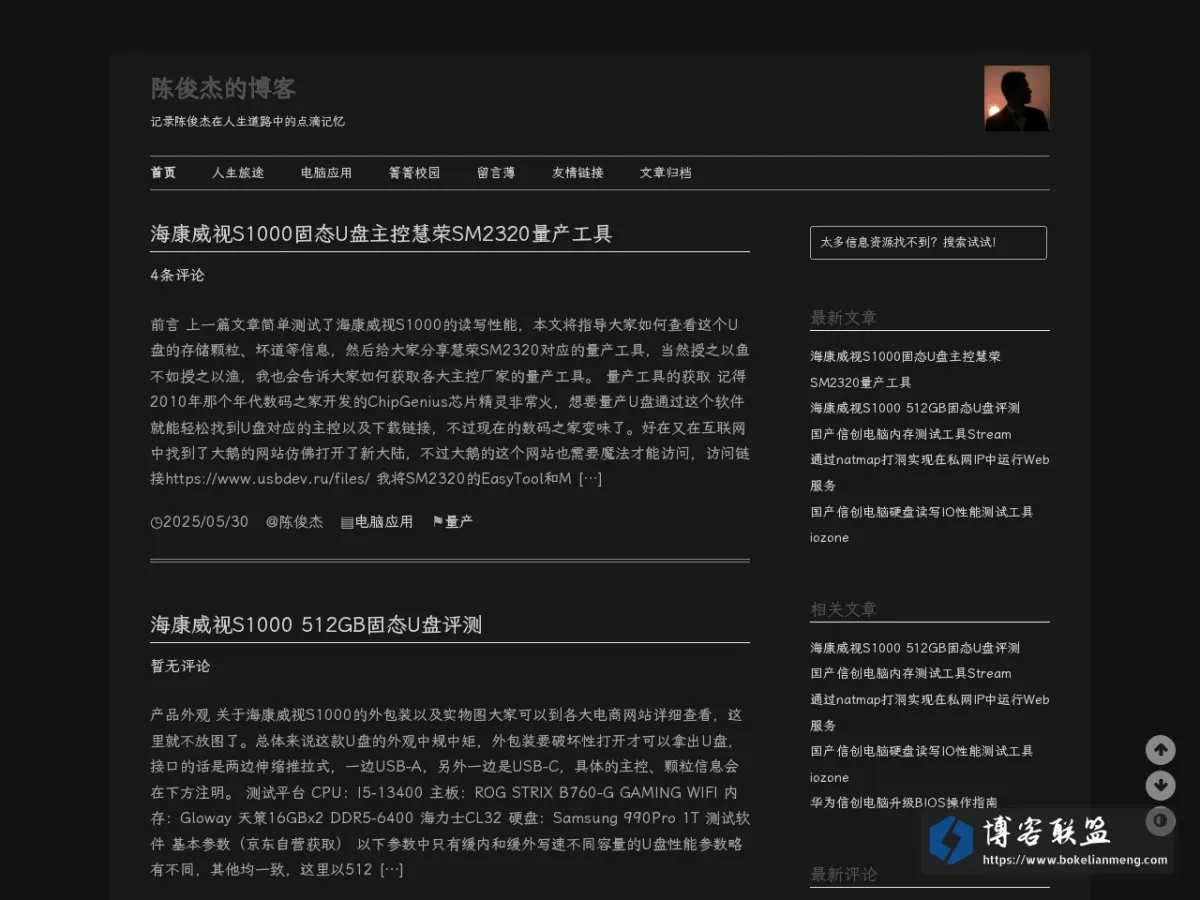Click the 最新文章 sidebar heading
This screenshot has height=900, width=1200.
tap(843, 318)
